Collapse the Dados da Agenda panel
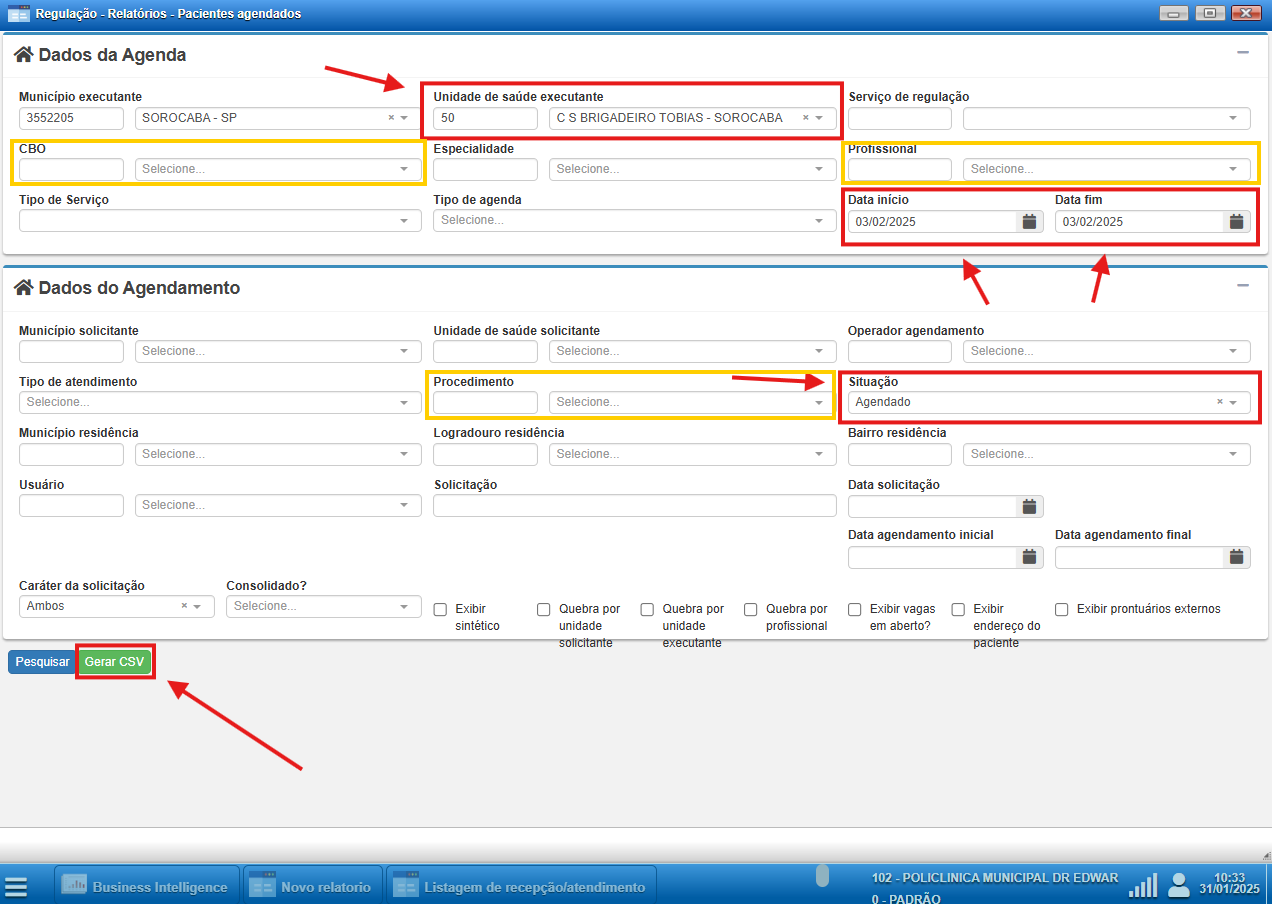Screen dimensions: 1272x904 [x=1243, y=53]
